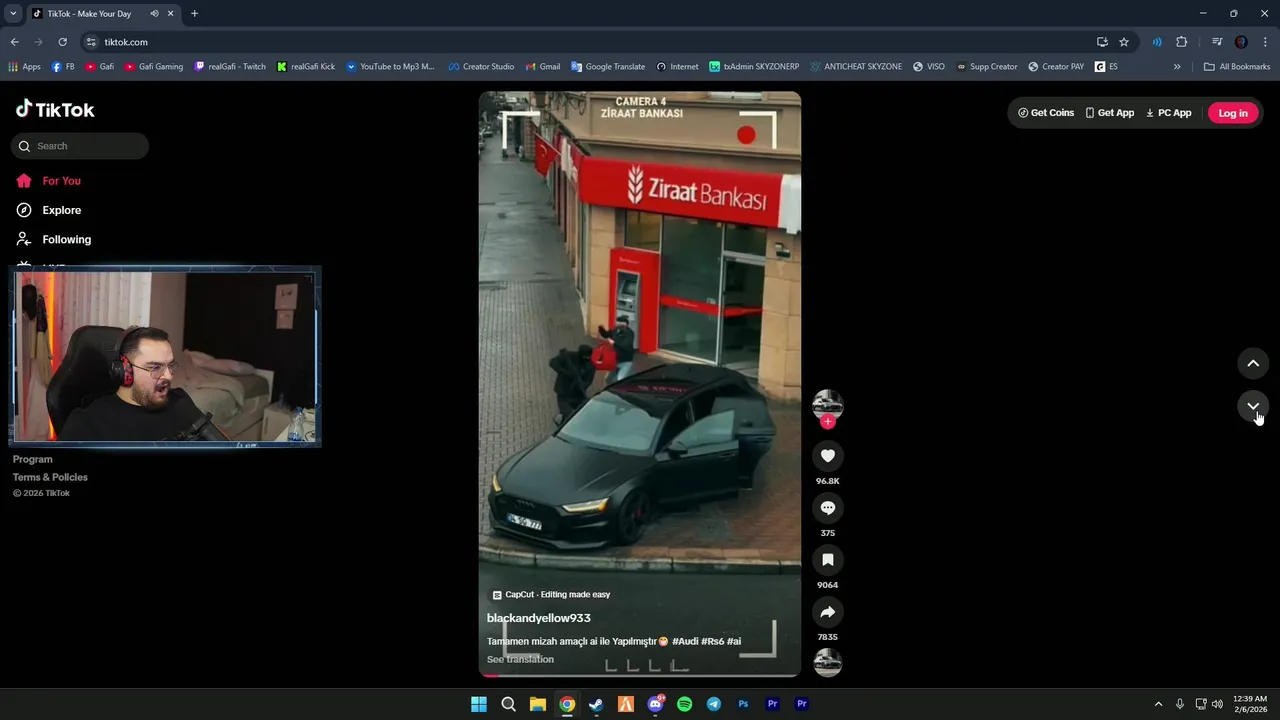Screen dimensions: 1280x720
Task: Open the #Rs6 hashtag
Action: [x=712, y=641]
